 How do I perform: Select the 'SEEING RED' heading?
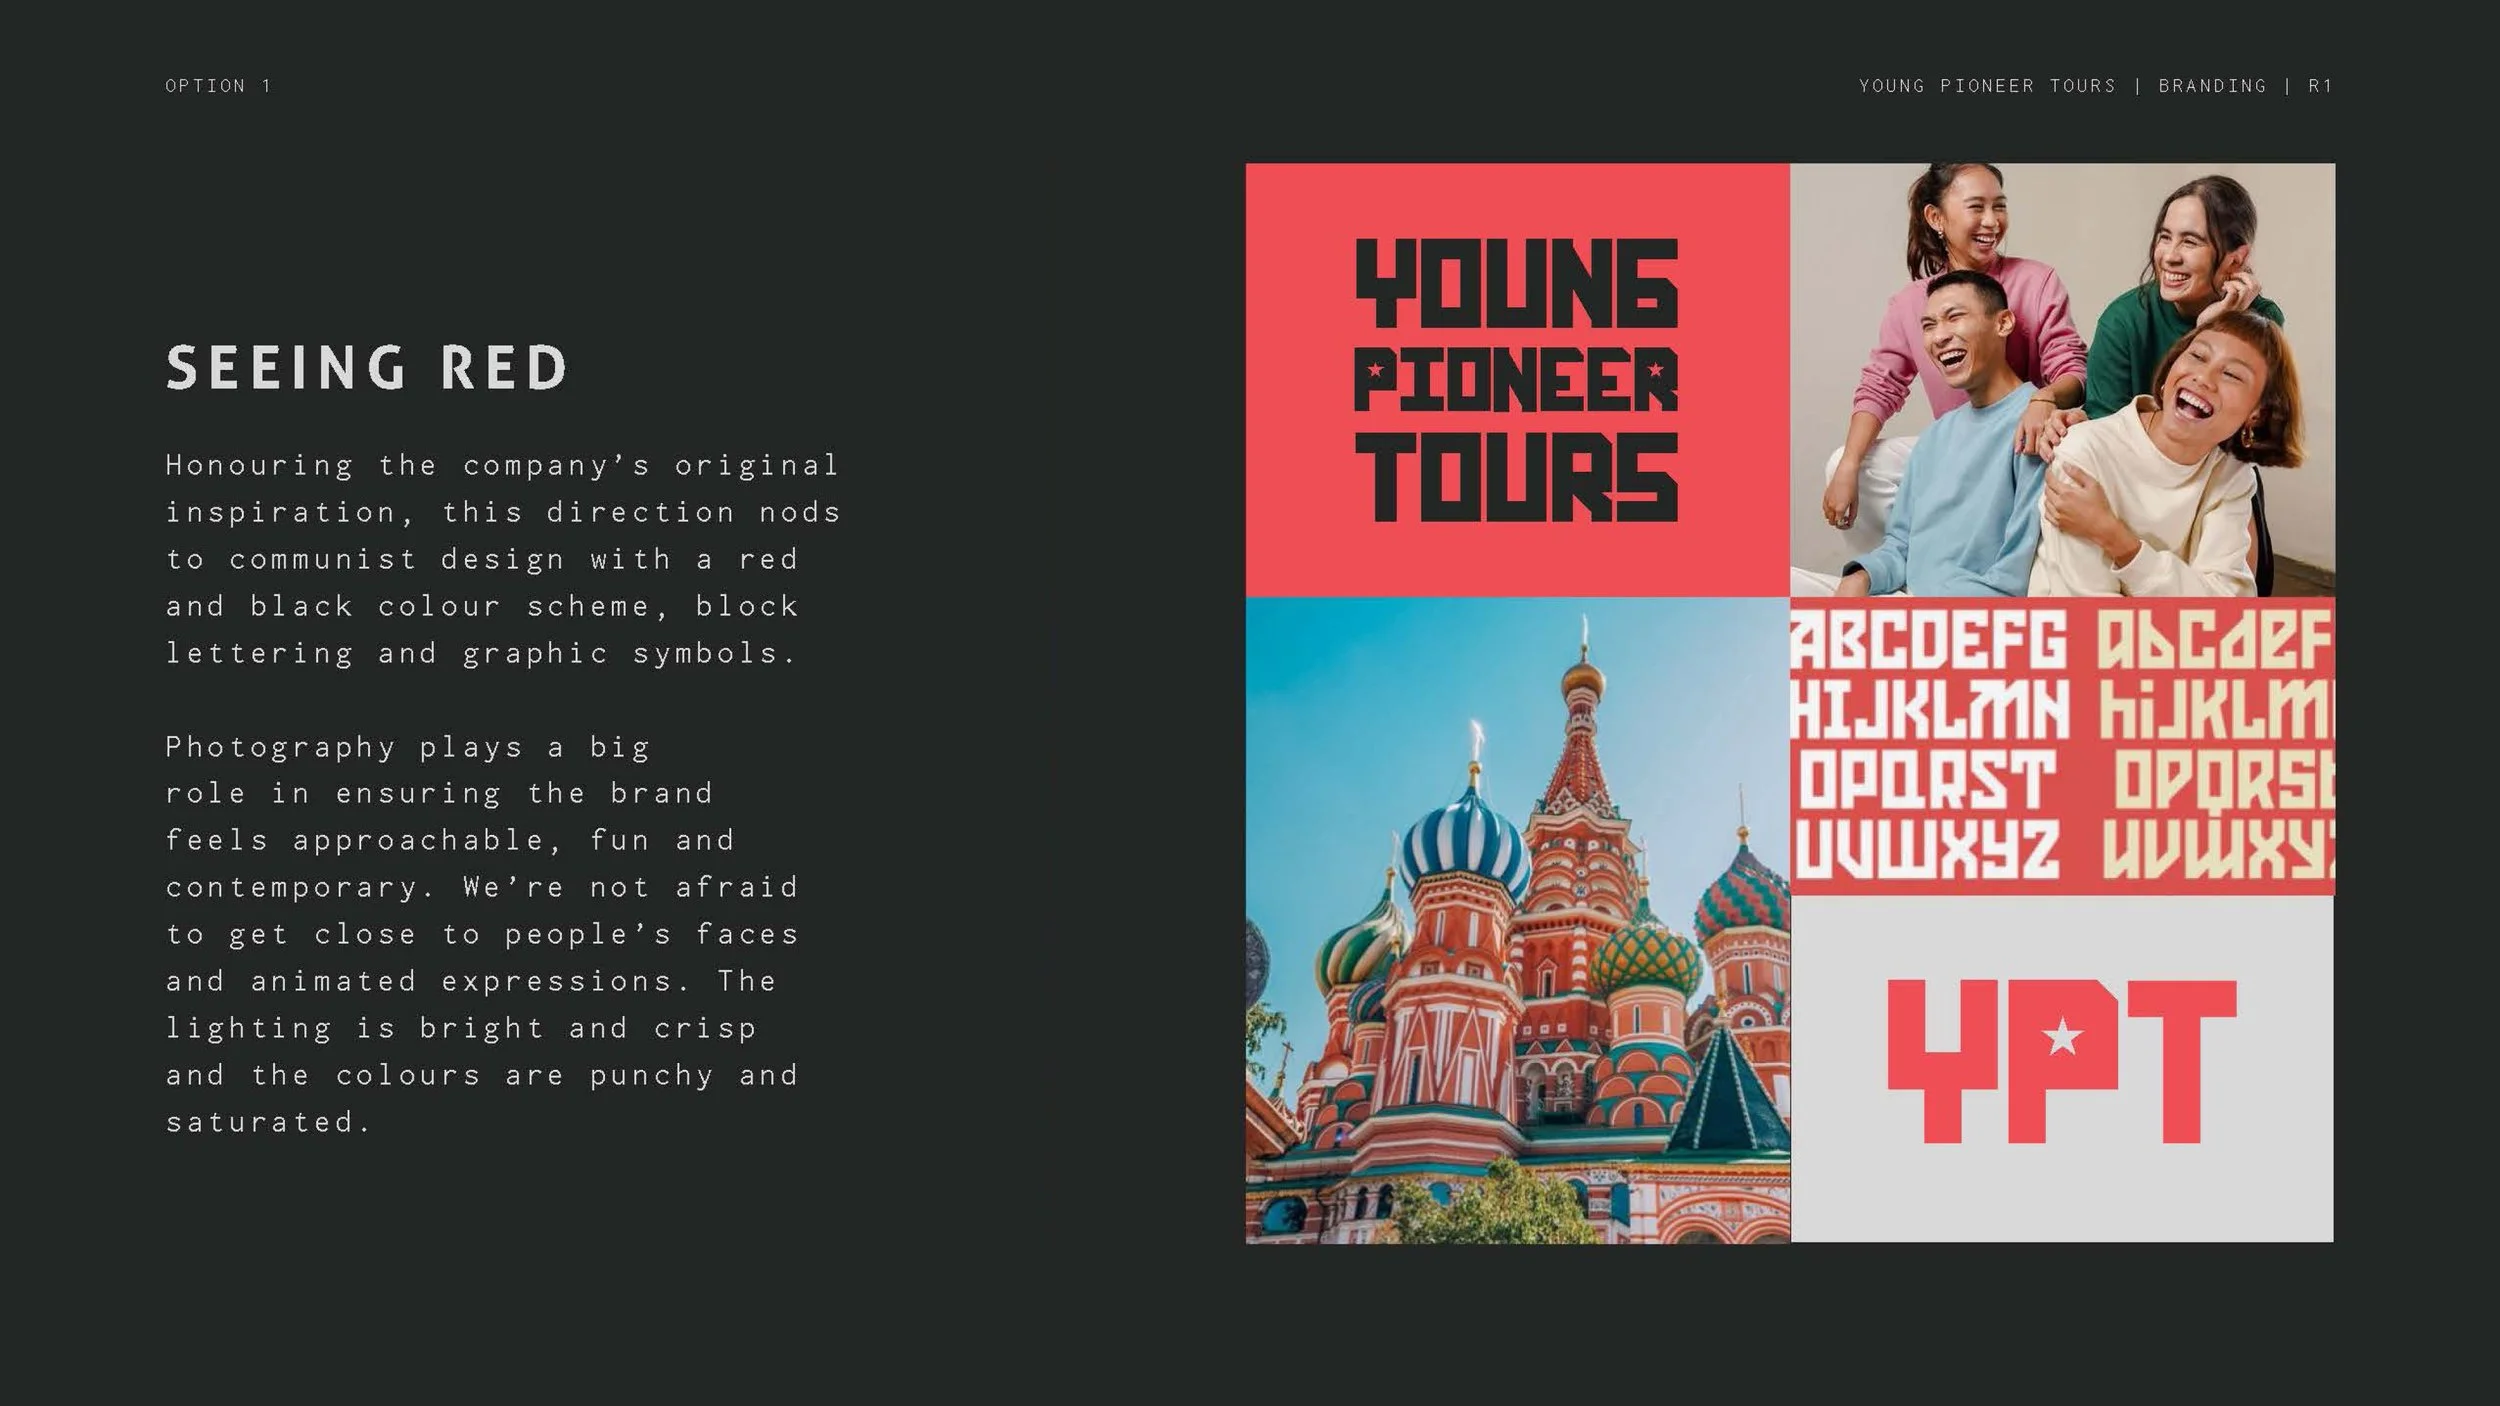pyautogui.click(x=367, y=367)
